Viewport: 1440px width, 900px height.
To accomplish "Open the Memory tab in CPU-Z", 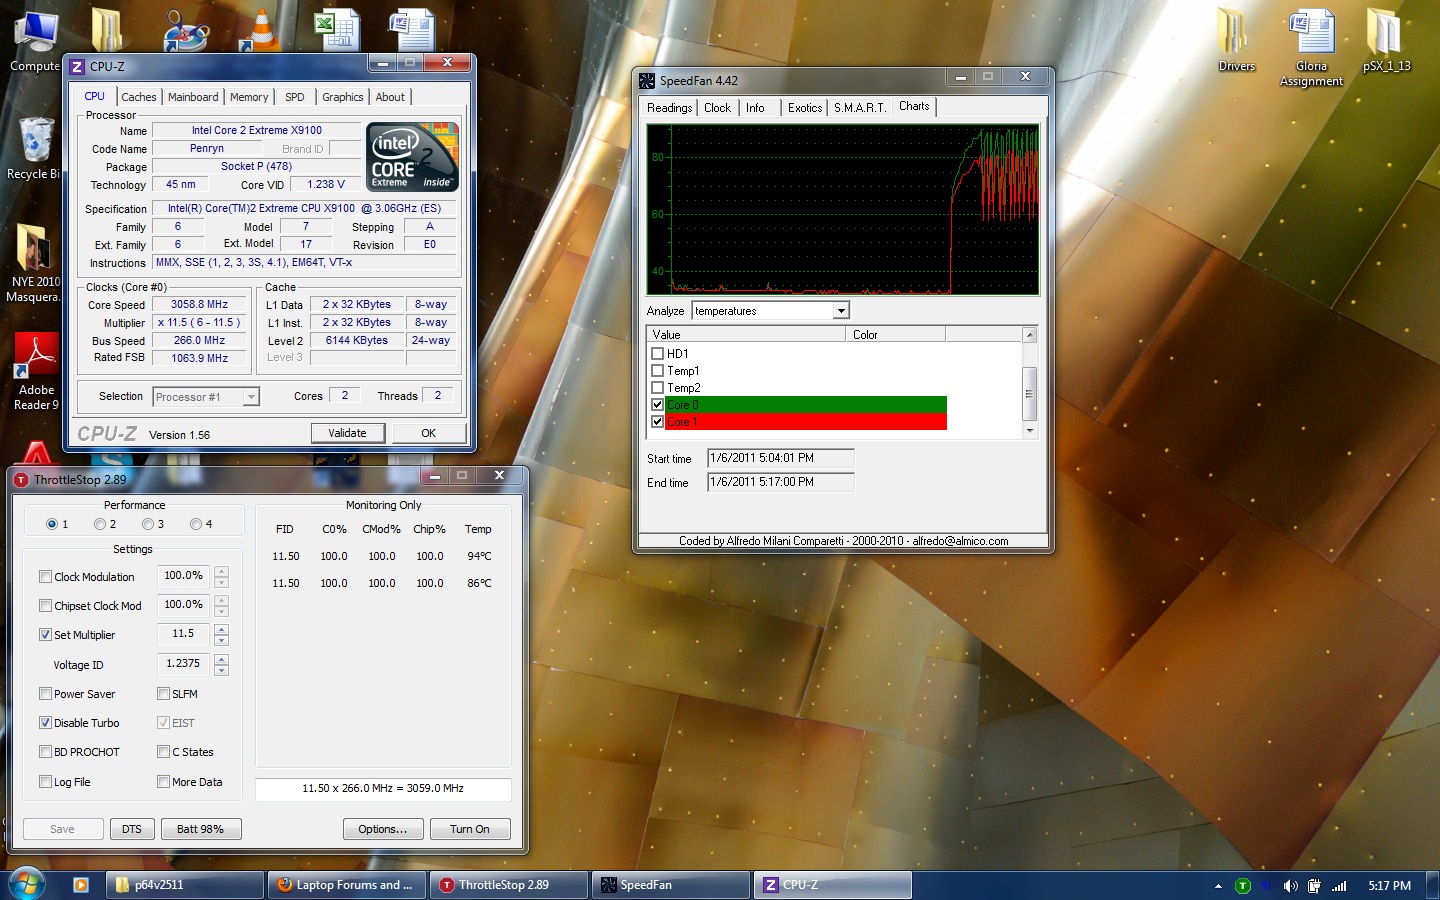I will click(x=249, y=97).
